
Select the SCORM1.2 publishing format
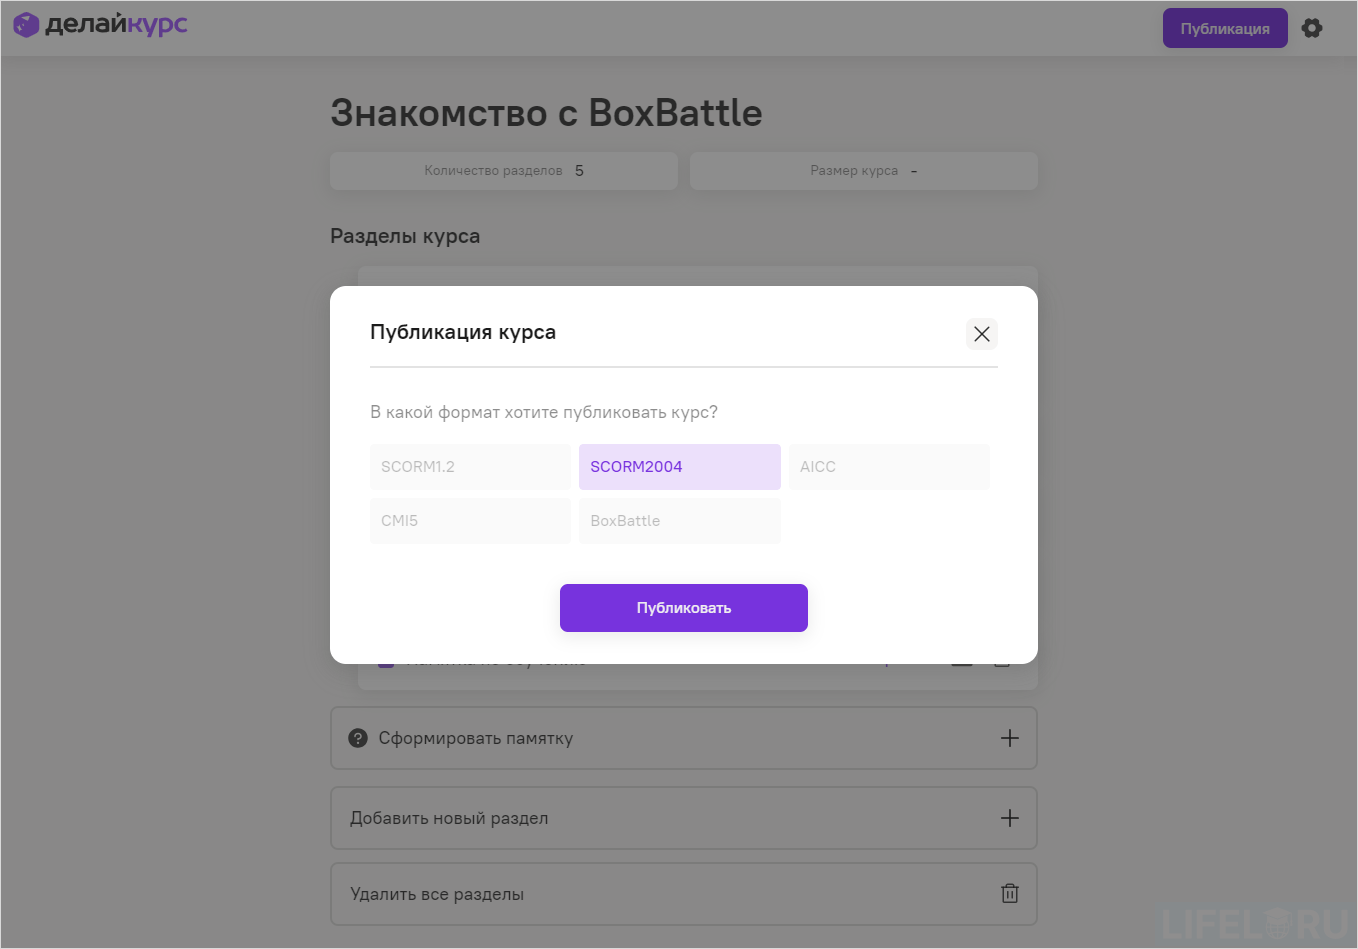470,466
